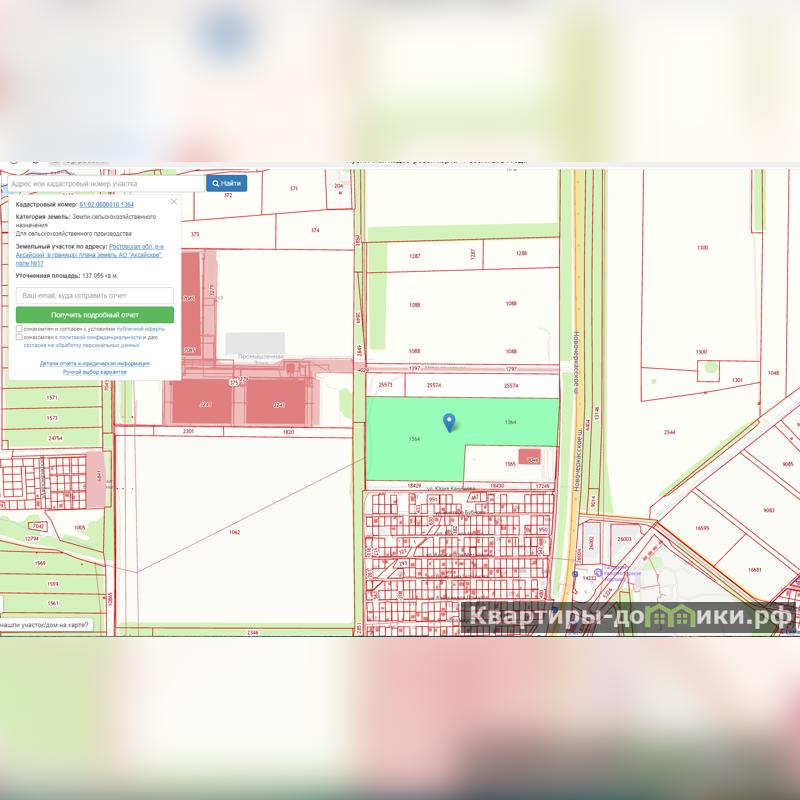800x800 pixels.
Task: Focus the cadastral number search field
Action: click(105, 184)
